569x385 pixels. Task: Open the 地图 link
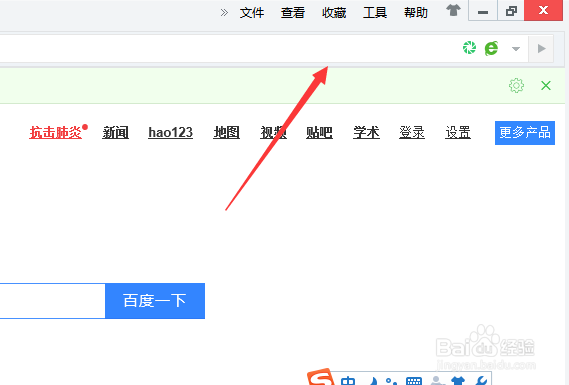[x=226, y=132]
